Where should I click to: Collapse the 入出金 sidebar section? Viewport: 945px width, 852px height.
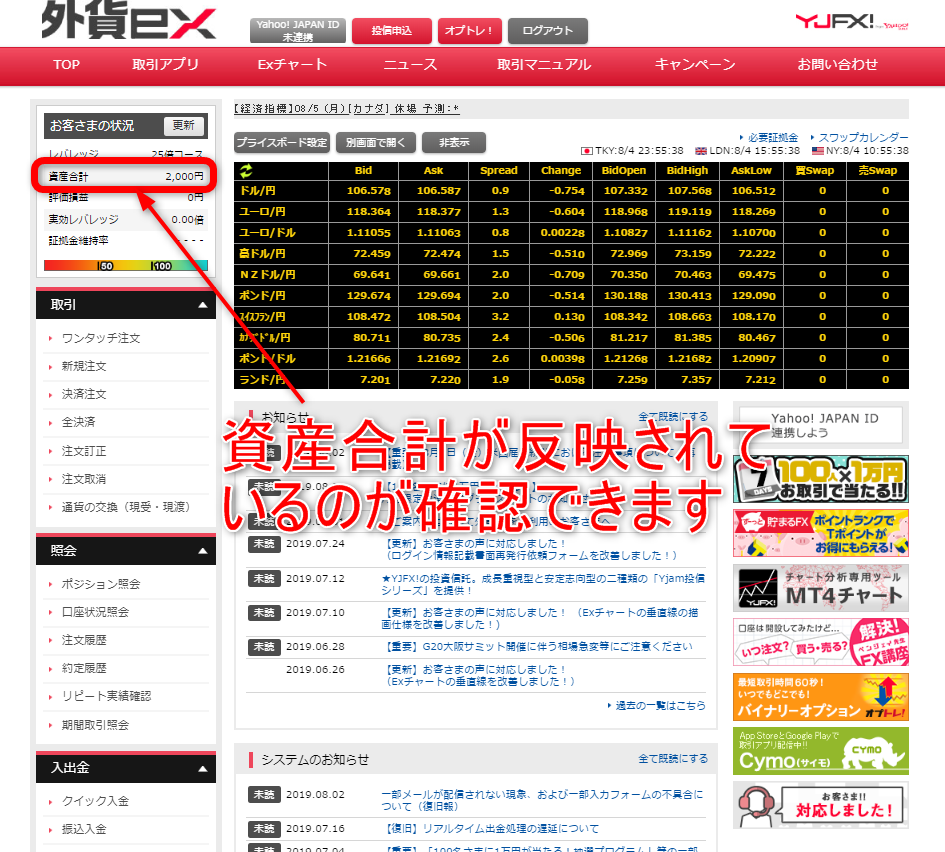pyautogui.click(x=203, y=768)
